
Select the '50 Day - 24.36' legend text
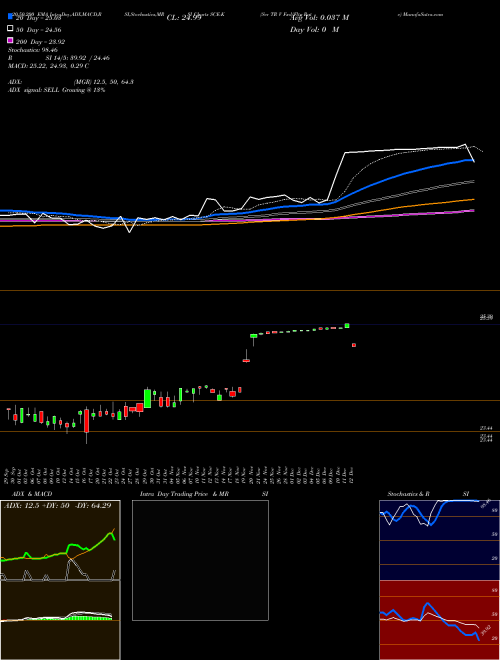click(39, 30)
